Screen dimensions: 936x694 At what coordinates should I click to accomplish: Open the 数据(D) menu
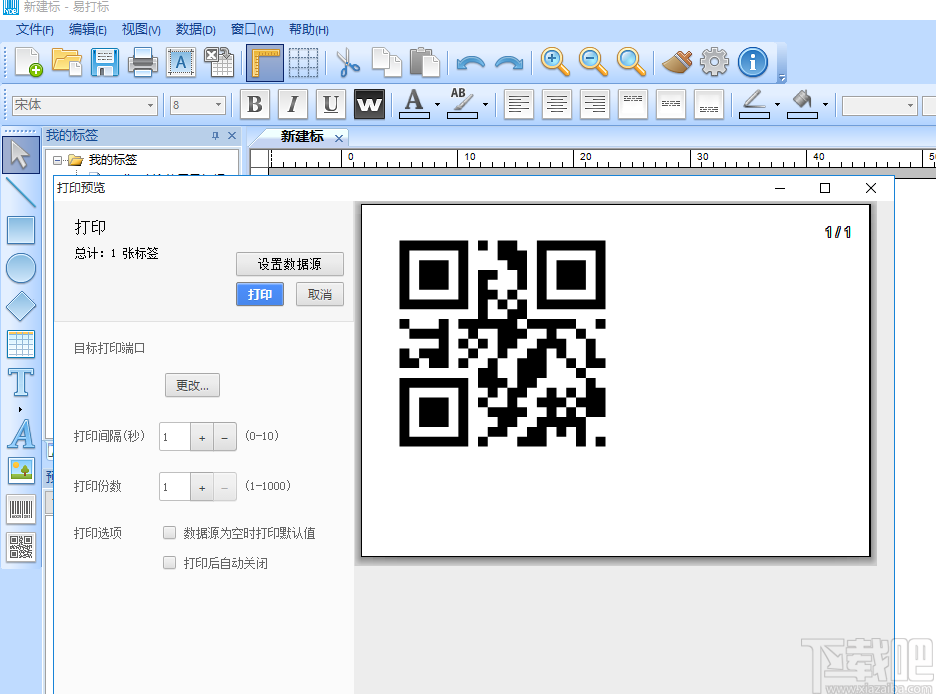[196, 29]
